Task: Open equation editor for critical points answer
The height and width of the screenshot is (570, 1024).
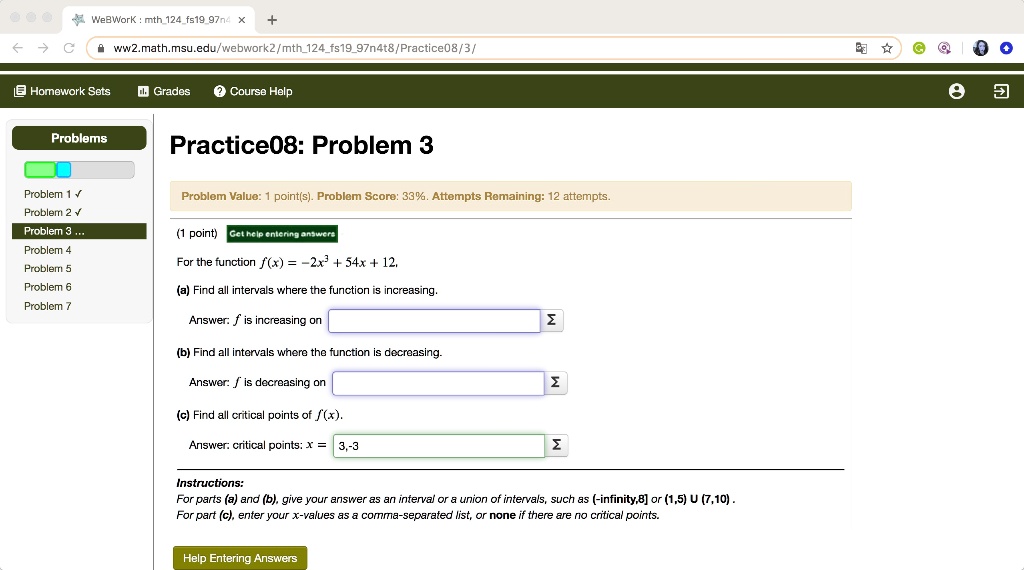Action: point(556,445)
